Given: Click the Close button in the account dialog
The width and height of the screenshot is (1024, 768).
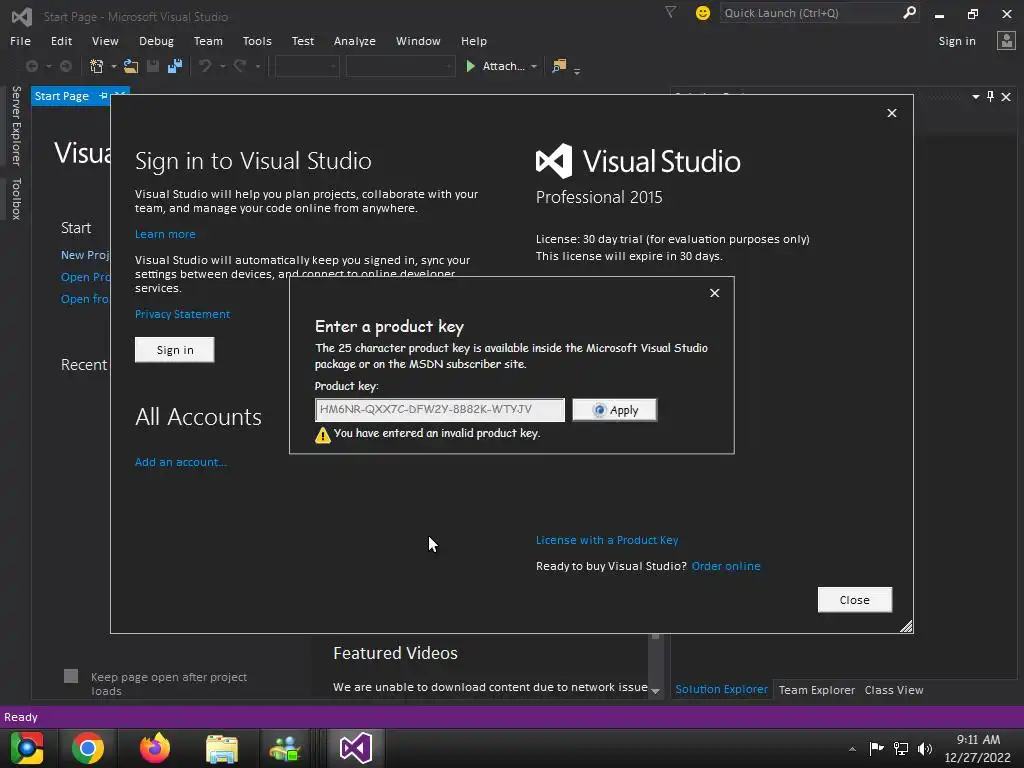Looking at the screenshot, I should click(x=854, y=600).
